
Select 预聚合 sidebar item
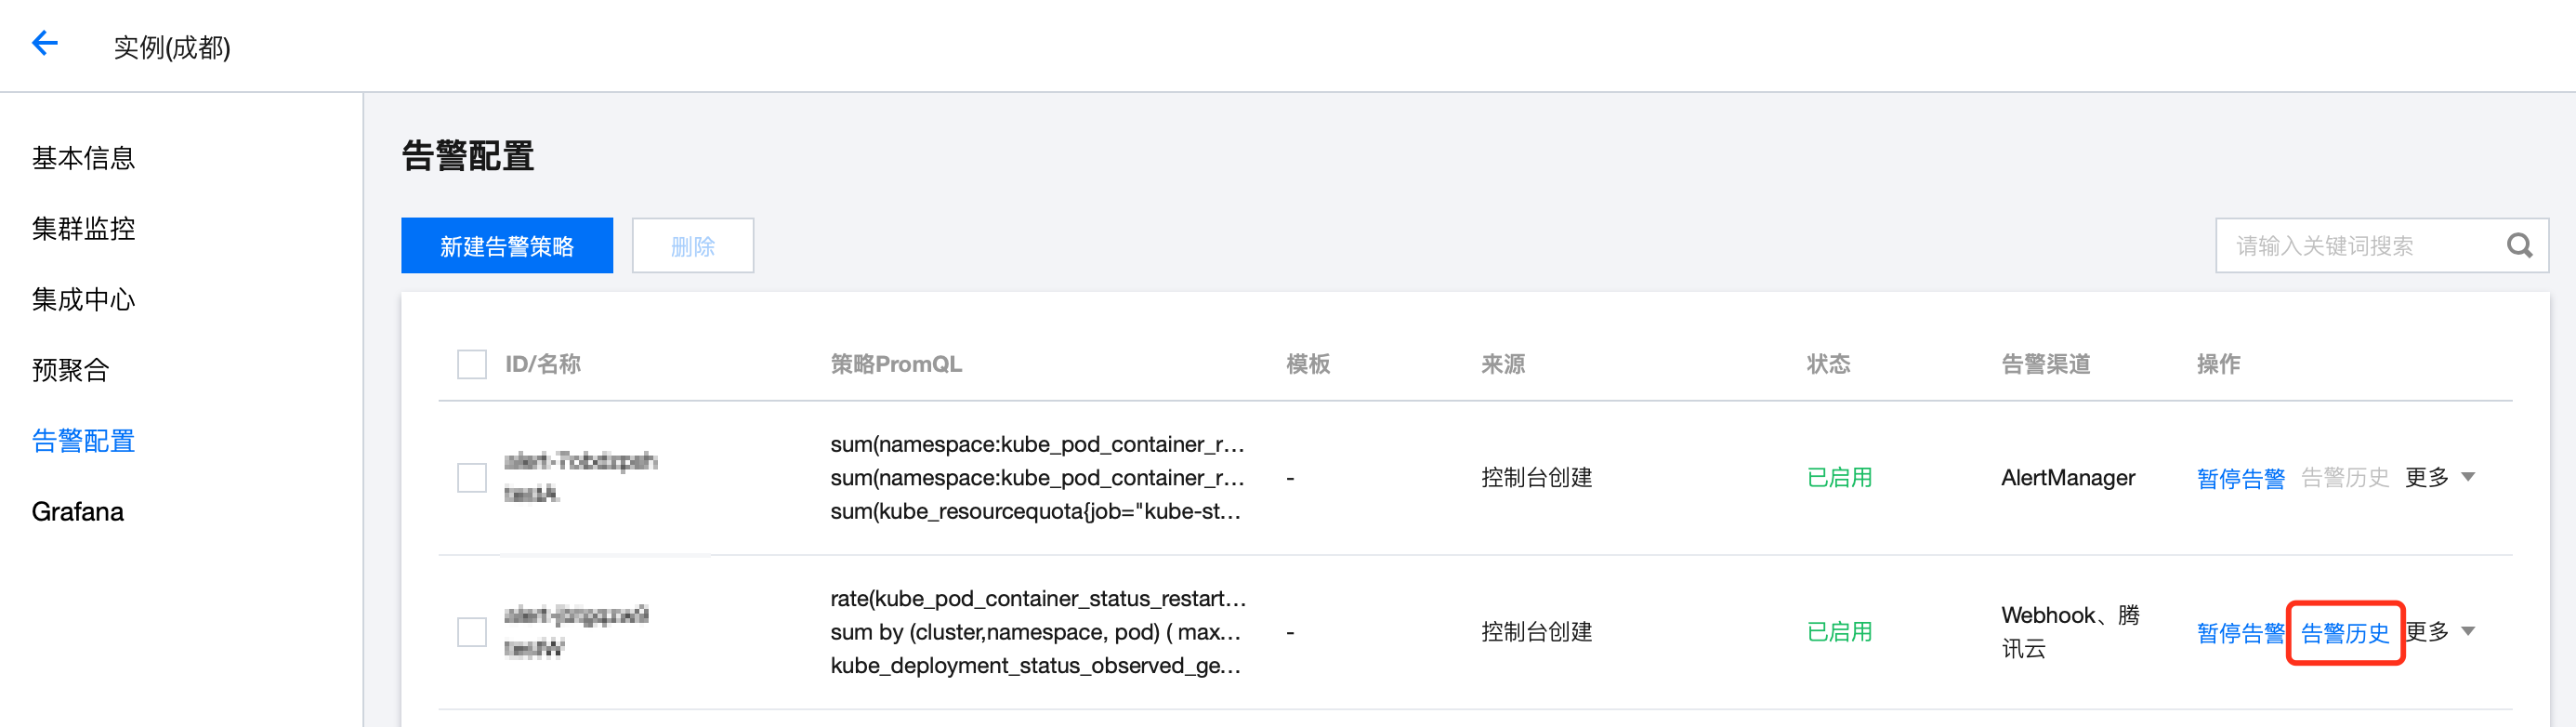point(70,370)
